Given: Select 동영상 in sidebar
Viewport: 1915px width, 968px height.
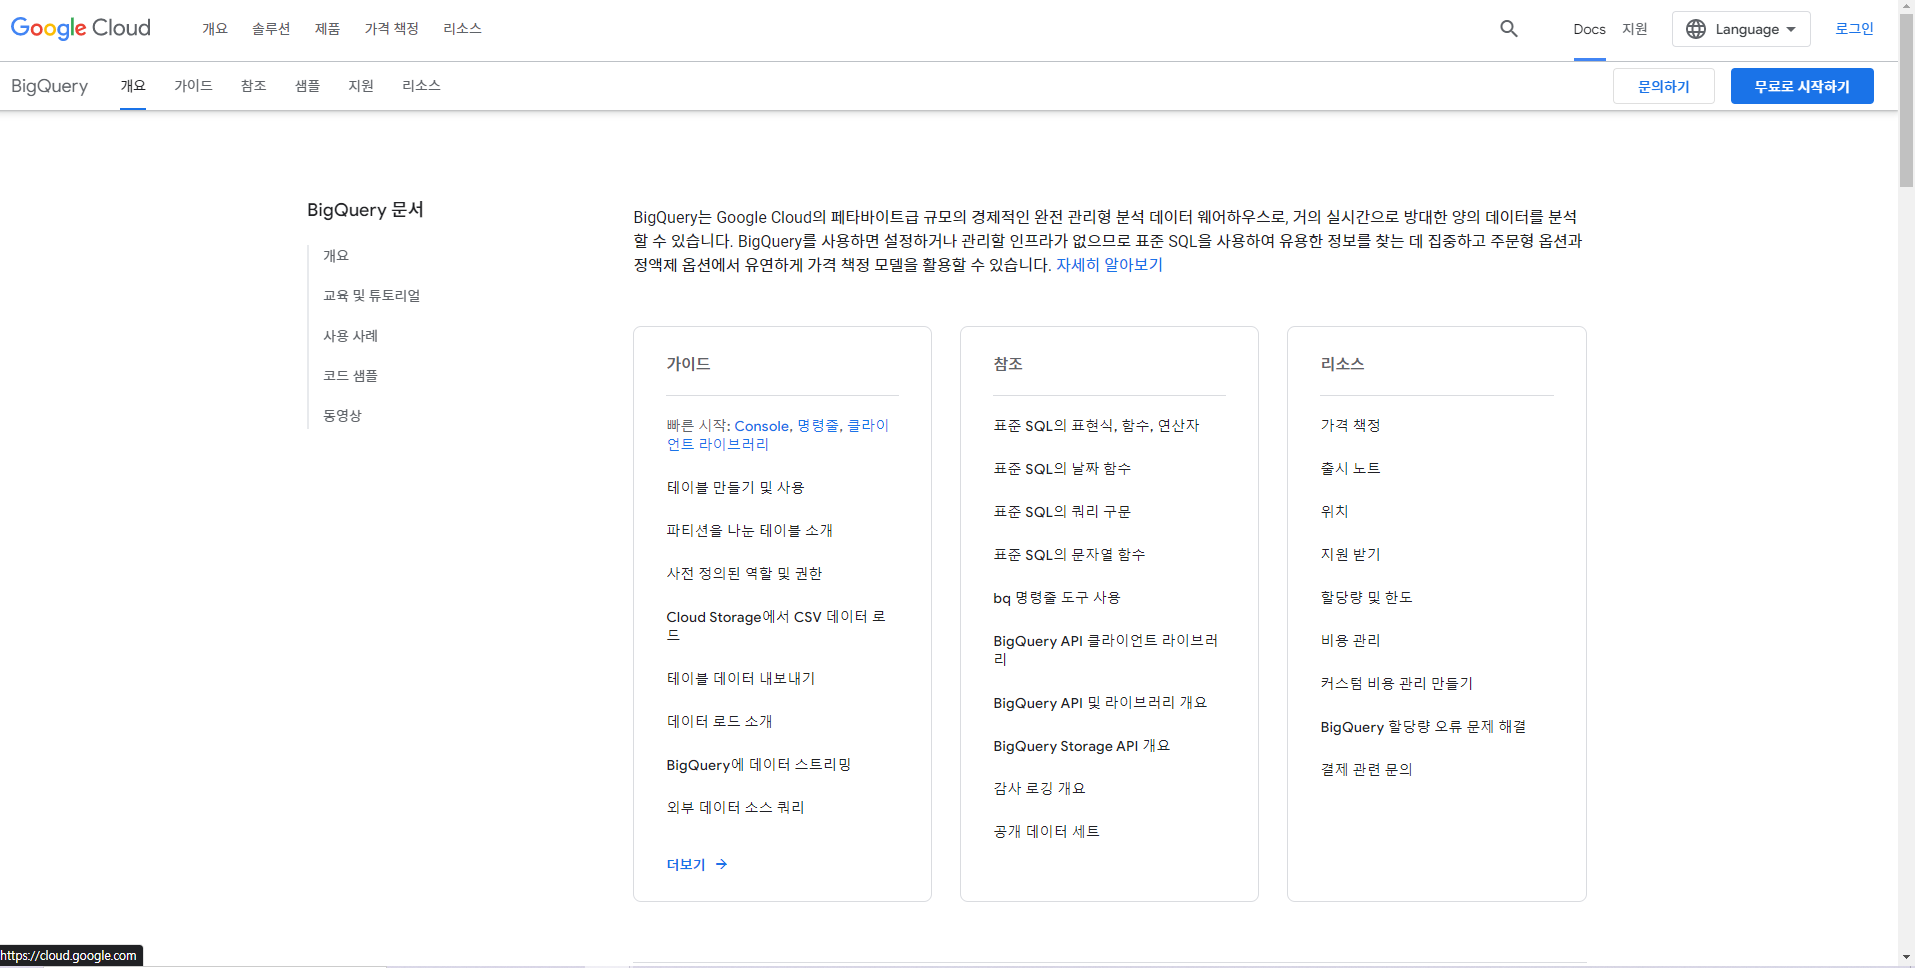Looking at the screenshot, I should point(342,416).
